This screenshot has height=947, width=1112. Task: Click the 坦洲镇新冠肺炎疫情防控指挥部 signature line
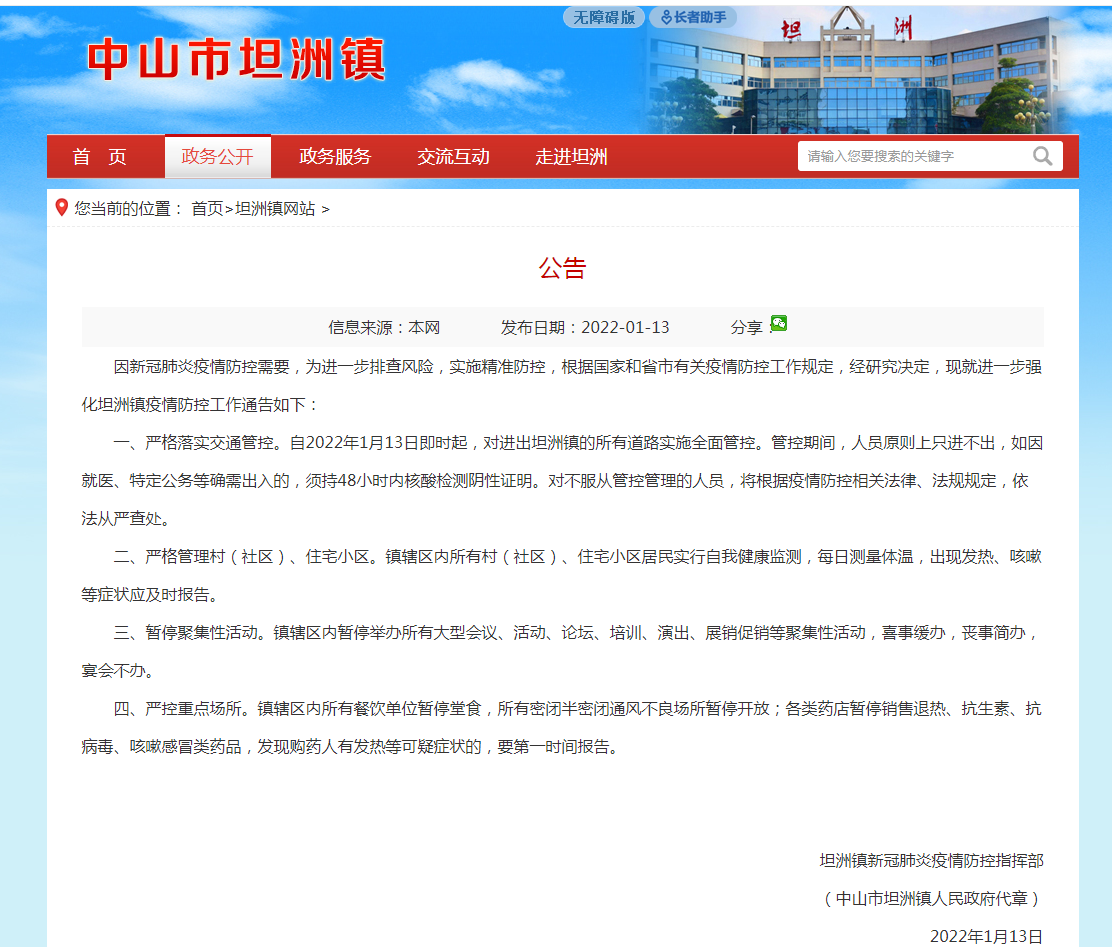click(931, 860)
